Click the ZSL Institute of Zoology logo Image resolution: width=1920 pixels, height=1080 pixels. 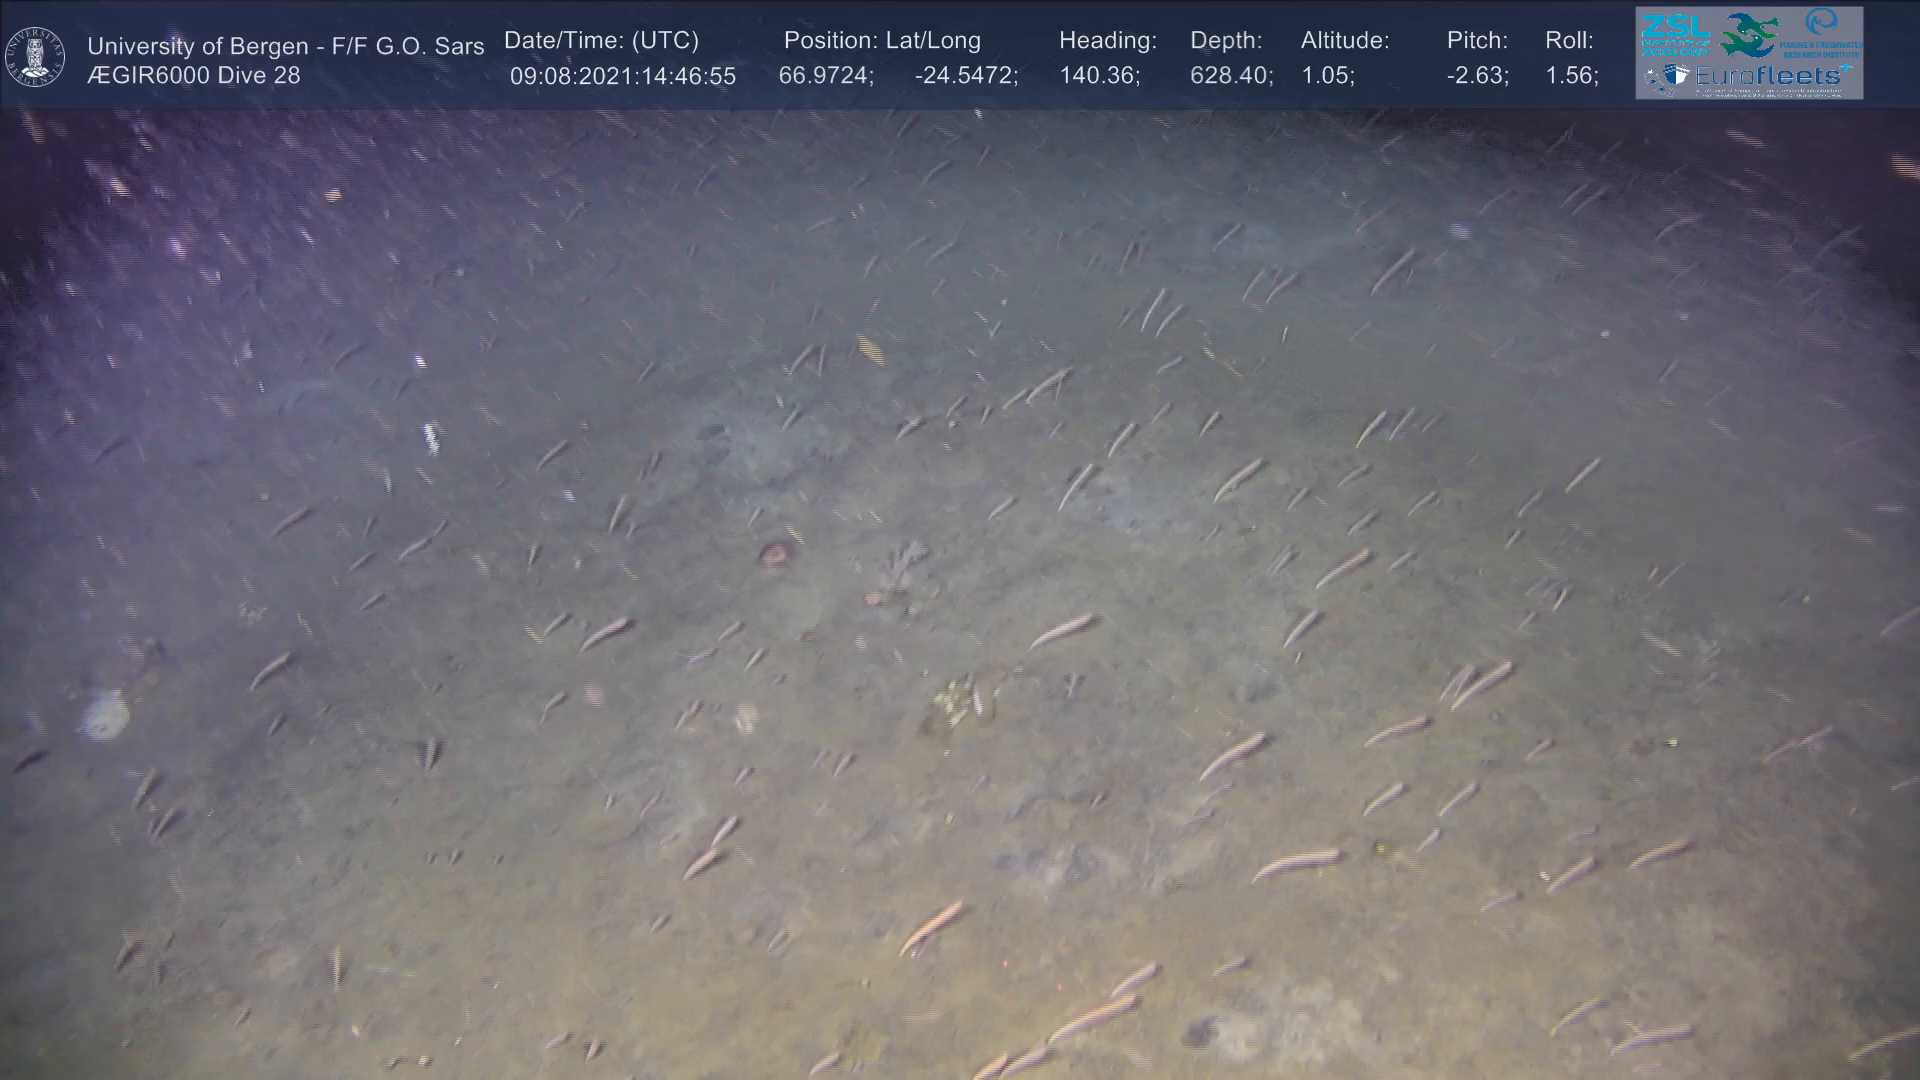[1674, 34]
